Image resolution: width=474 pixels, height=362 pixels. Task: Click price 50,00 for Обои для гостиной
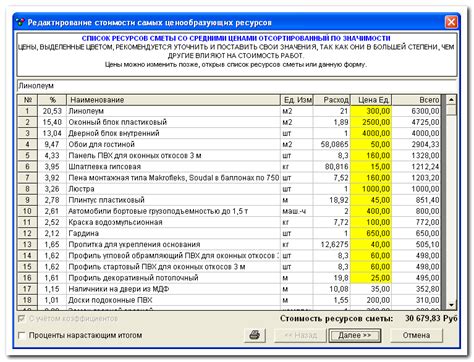pos(371,144)
